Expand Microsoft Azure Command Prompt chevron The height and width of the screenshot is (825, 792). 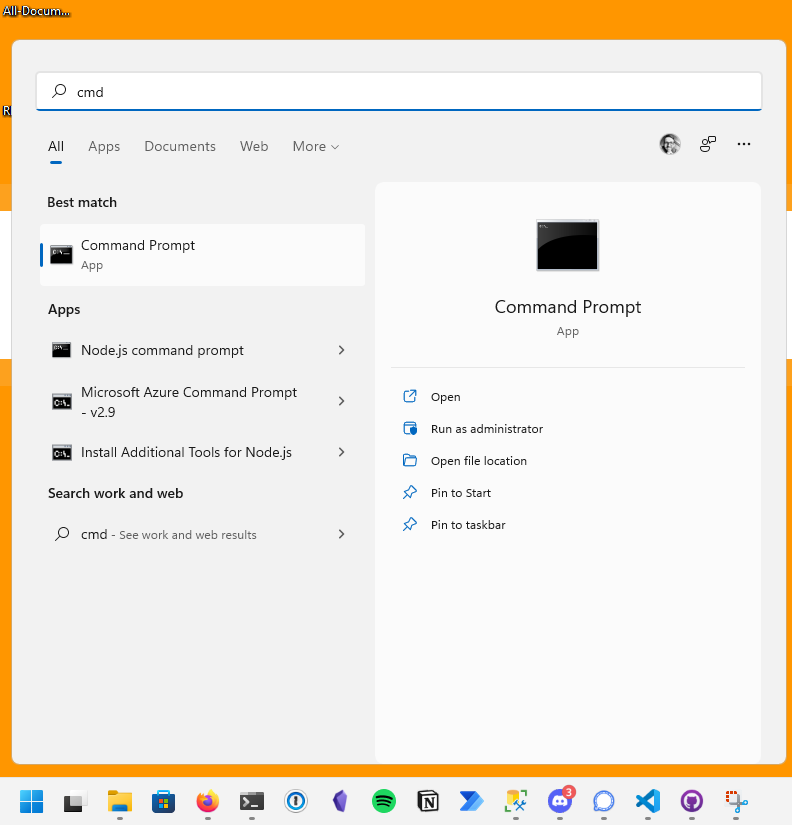[x=341, y=401]
